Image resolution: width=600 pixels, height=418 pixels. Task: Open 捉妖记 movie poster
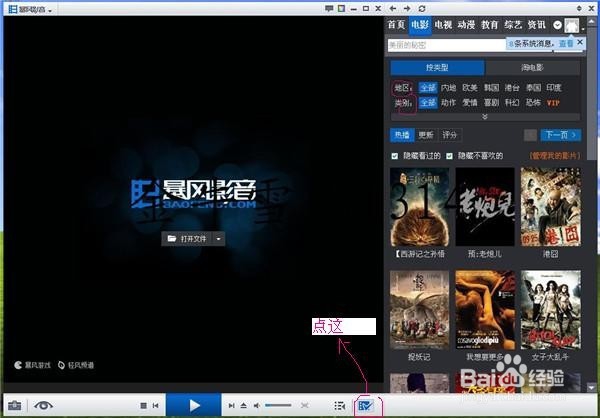tap(419, 310)
